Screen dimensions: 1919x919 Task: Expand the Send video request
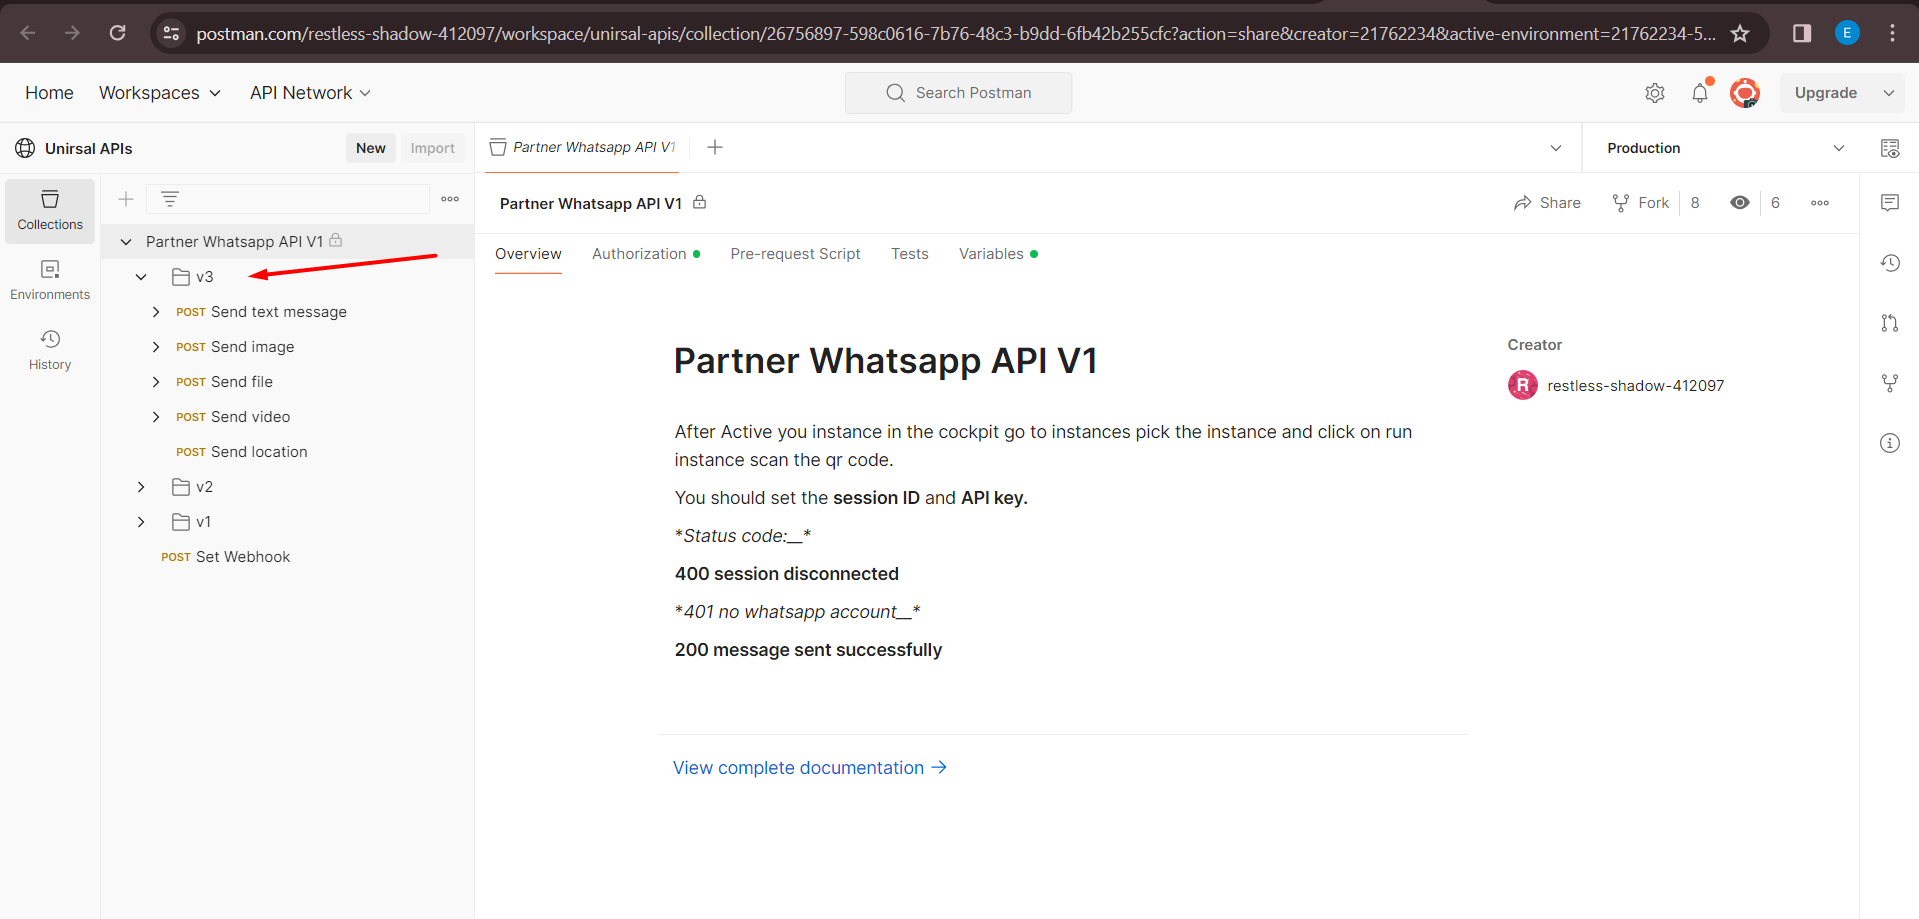tap(156, 417)
